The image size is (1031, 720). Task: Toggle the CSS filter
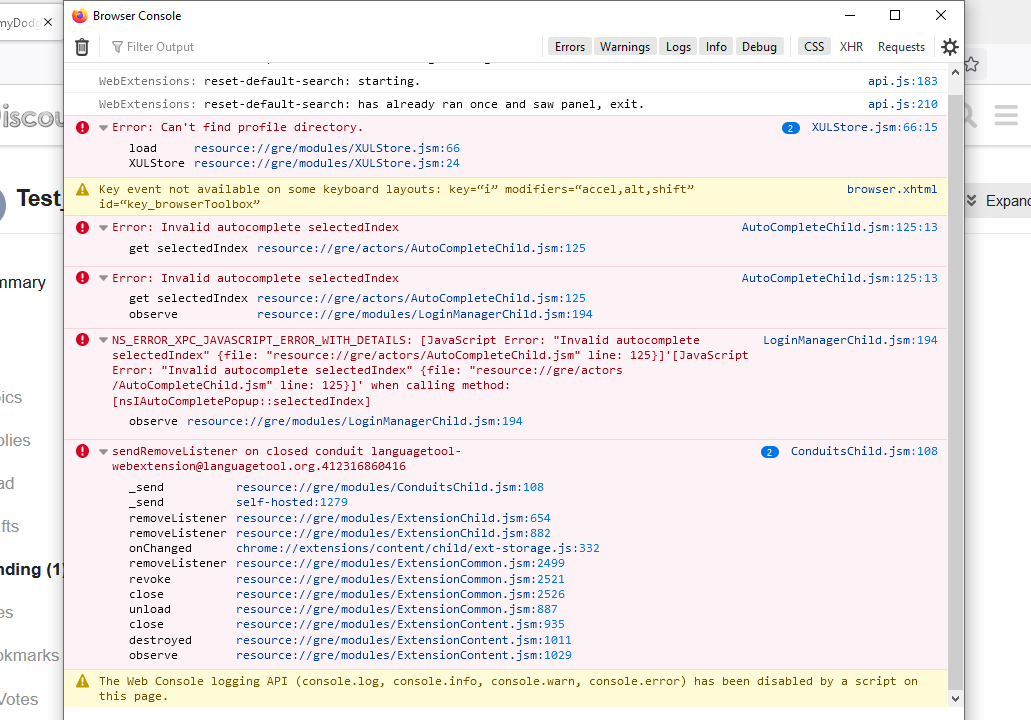click(814, 47)
